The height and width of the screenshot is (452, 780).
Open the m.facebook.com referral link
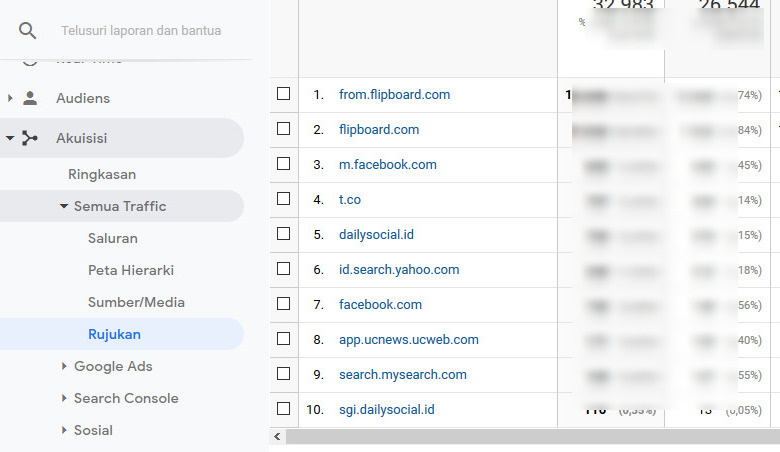point(388,165)
